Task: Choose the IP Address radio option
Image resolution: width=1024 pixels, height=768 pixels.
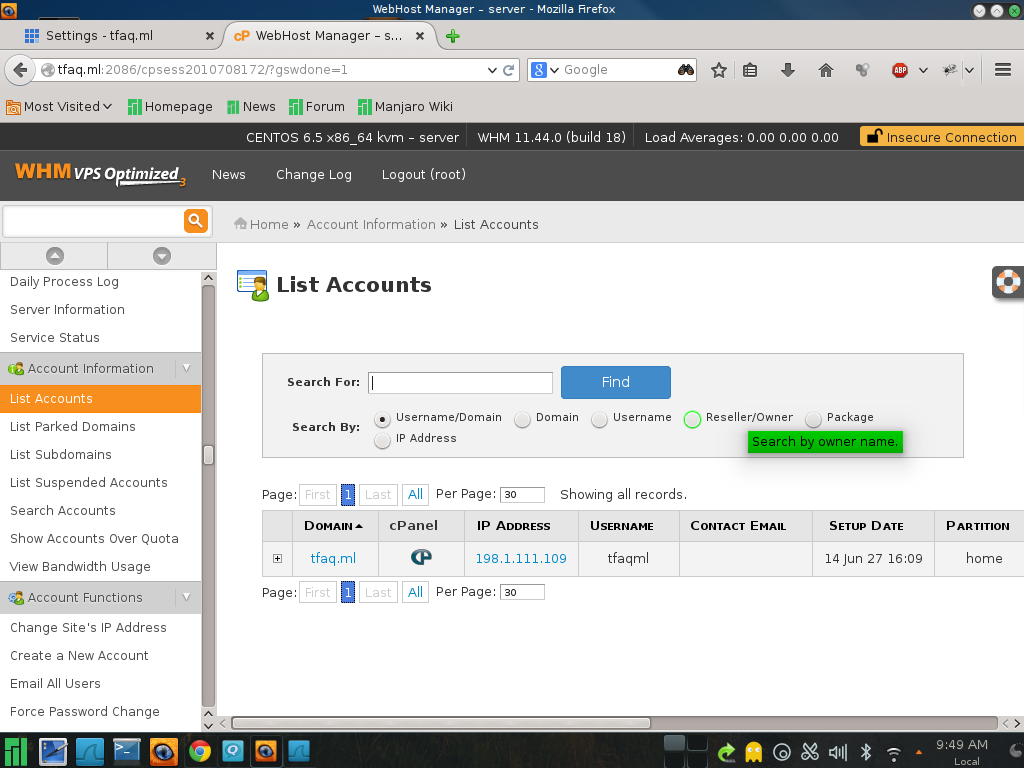Action: (382, 440)
